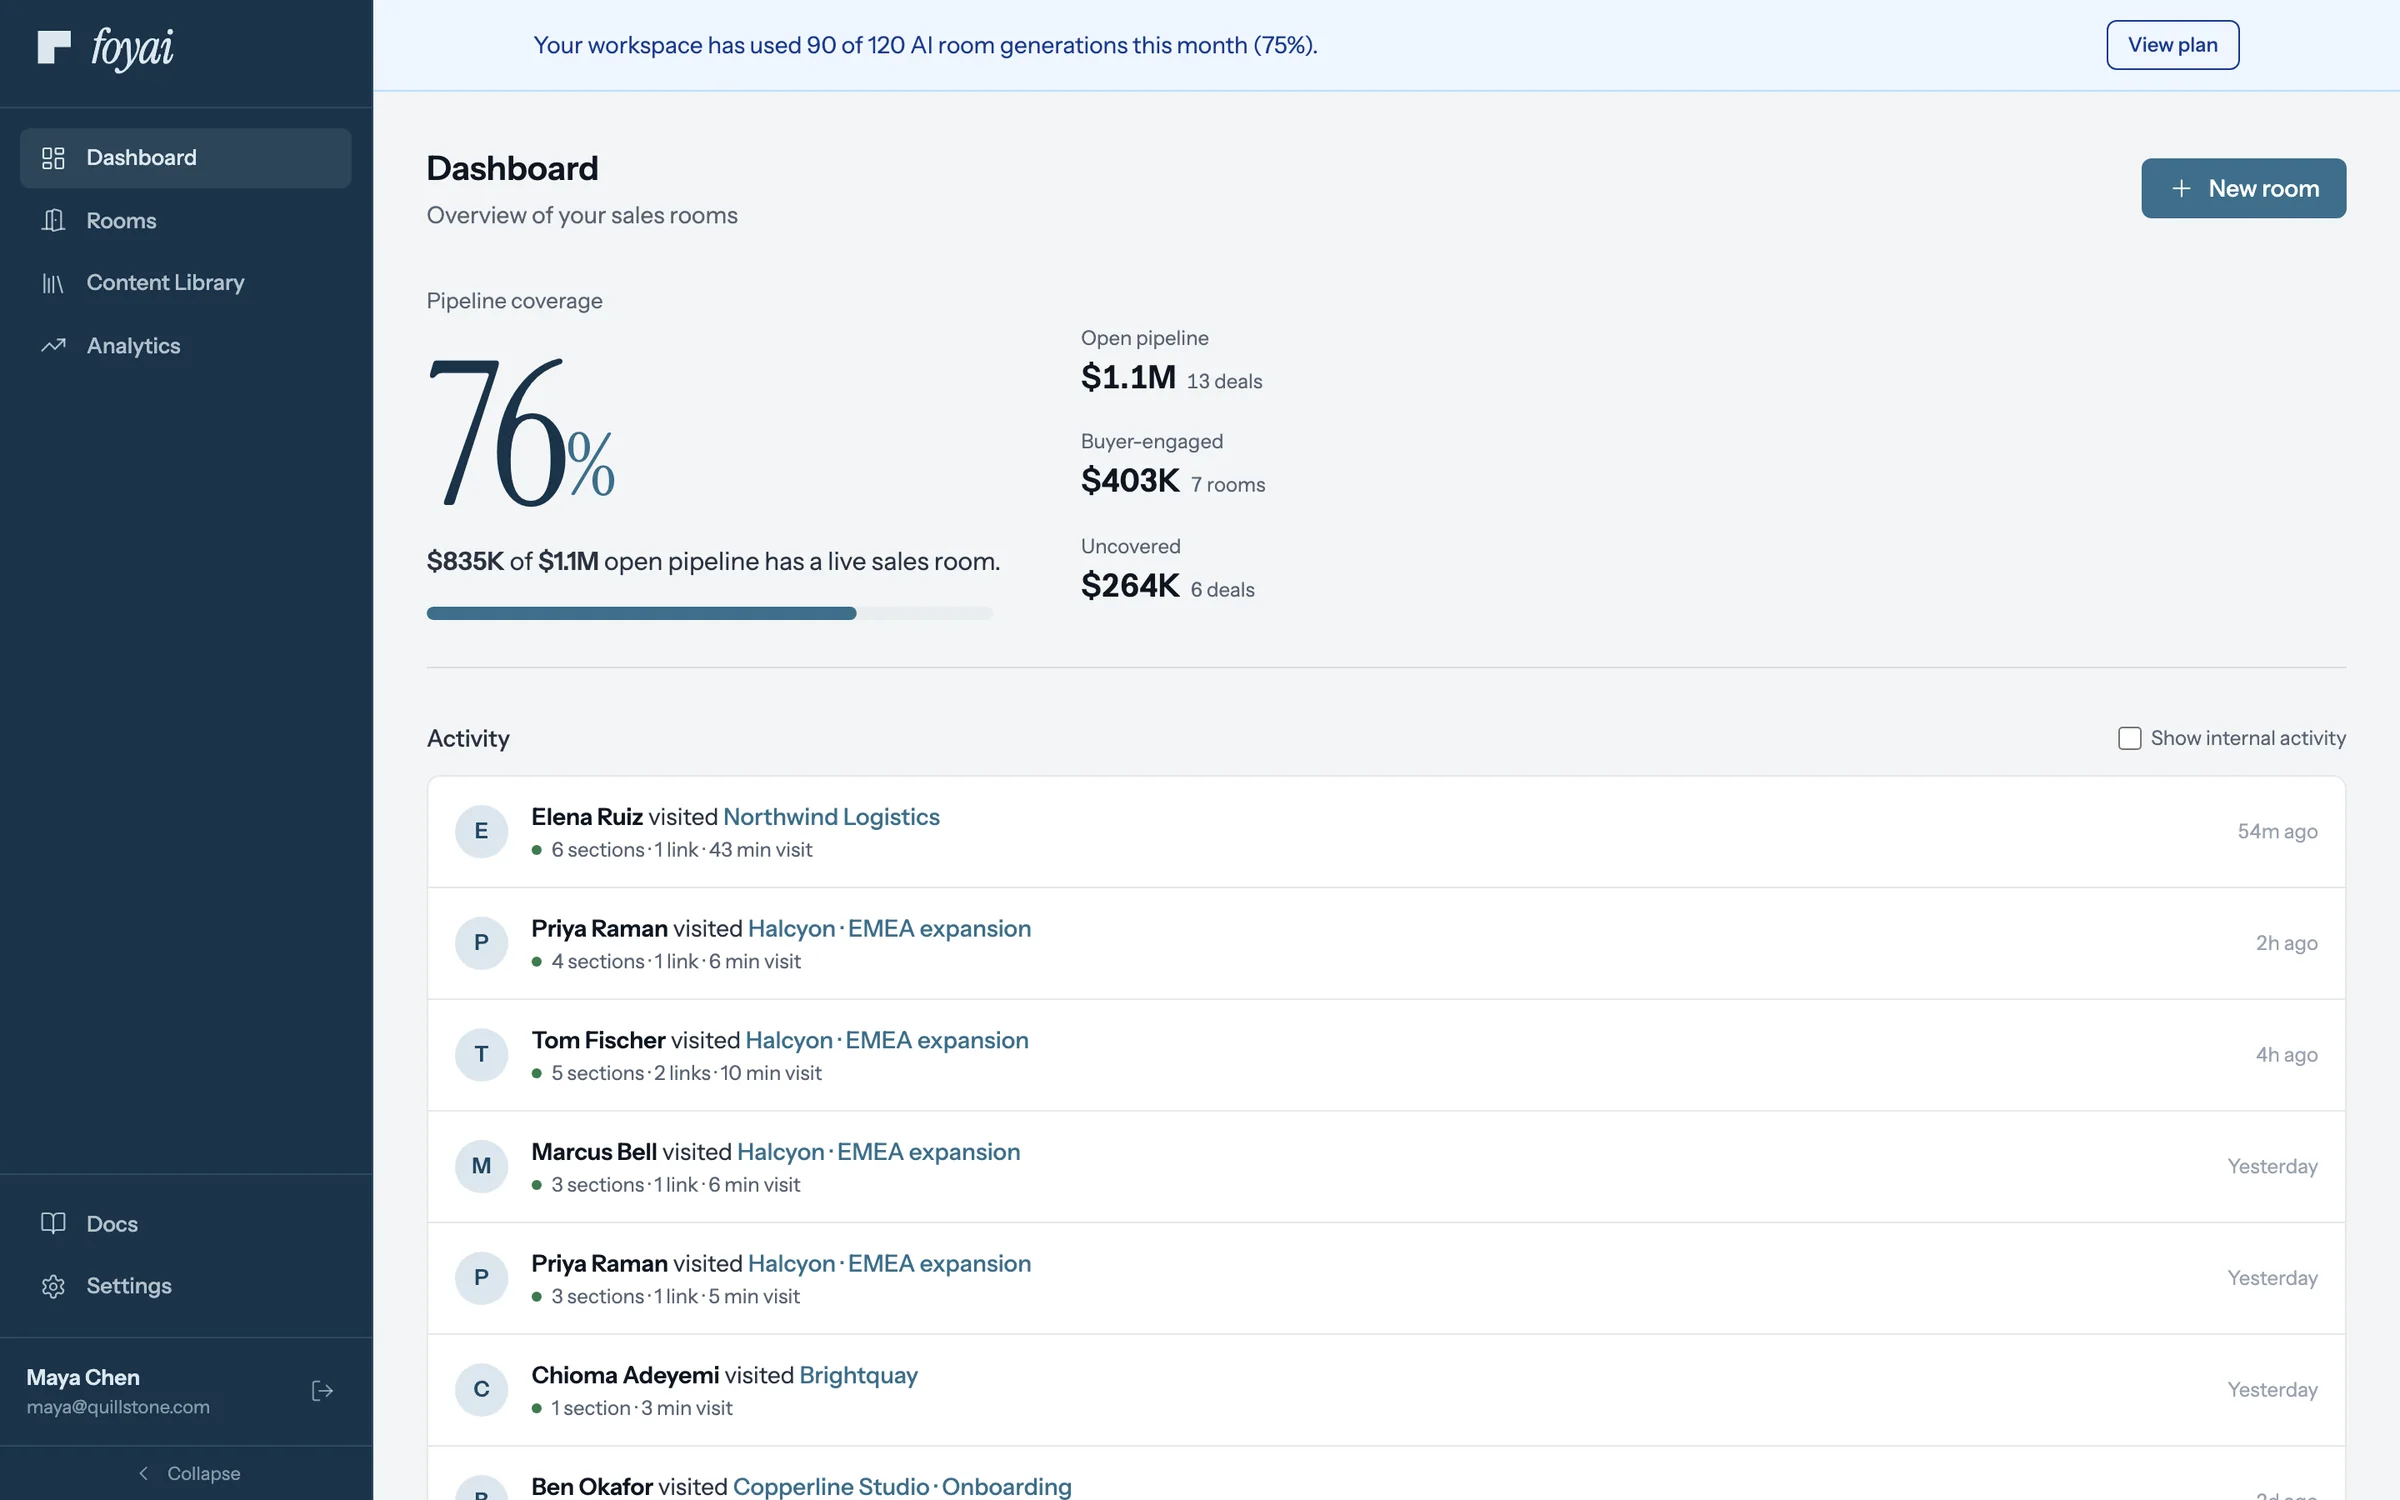
Task: Open the Brightquay room link
Action: pyautogui.click(x=858, y=1375)
